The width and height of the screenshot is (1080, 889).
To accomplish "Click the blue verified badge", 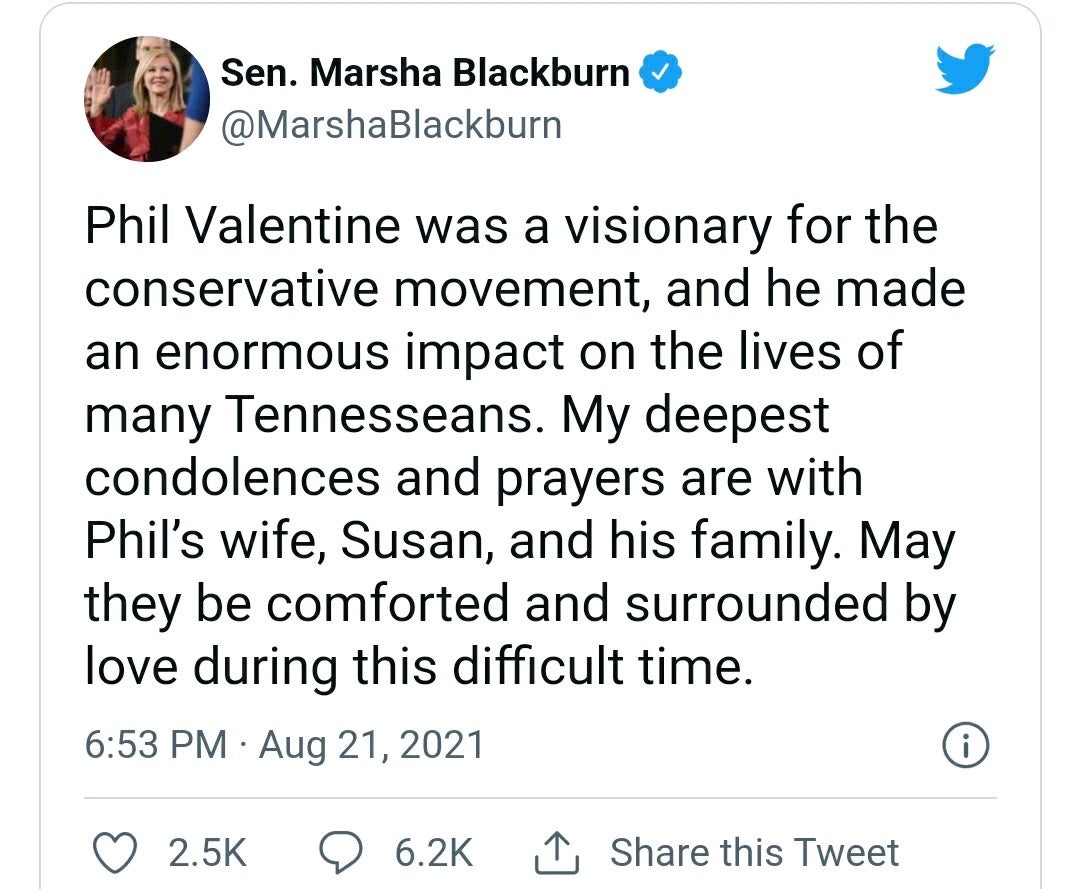I will coord(660,72).
